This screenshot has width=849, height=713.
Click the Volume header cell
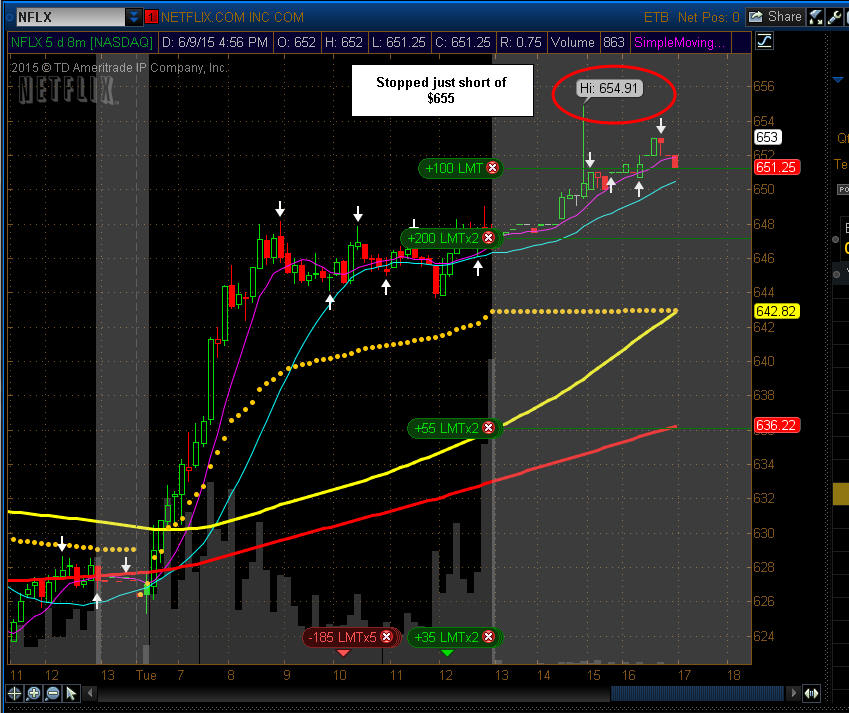click(x=573, y=42)
